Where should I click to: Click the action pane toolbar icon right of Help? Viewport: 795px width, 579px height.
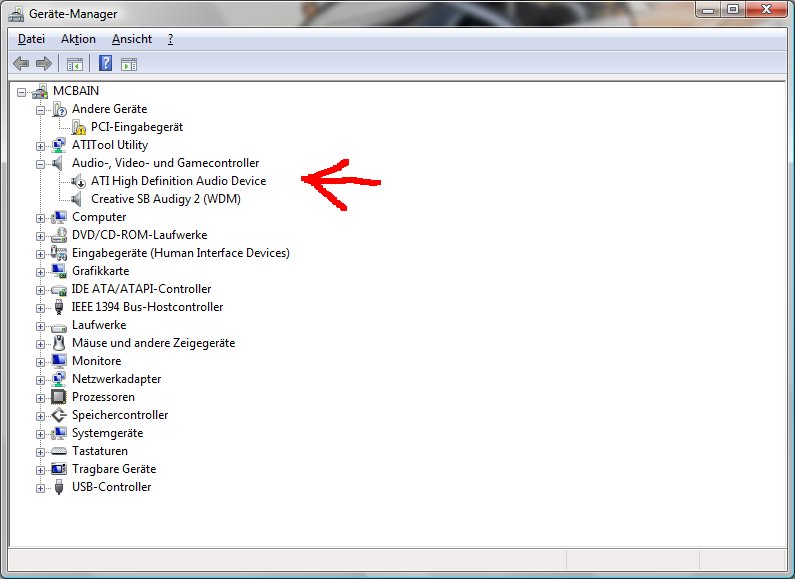[129, 64]
